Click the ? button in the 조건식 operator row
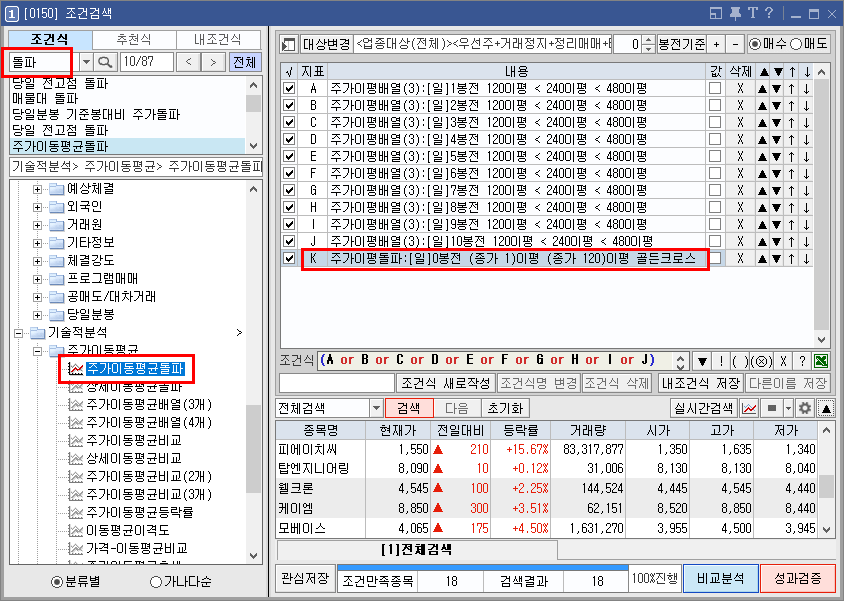This screenshot has height=601, width=844. point(802,360)
